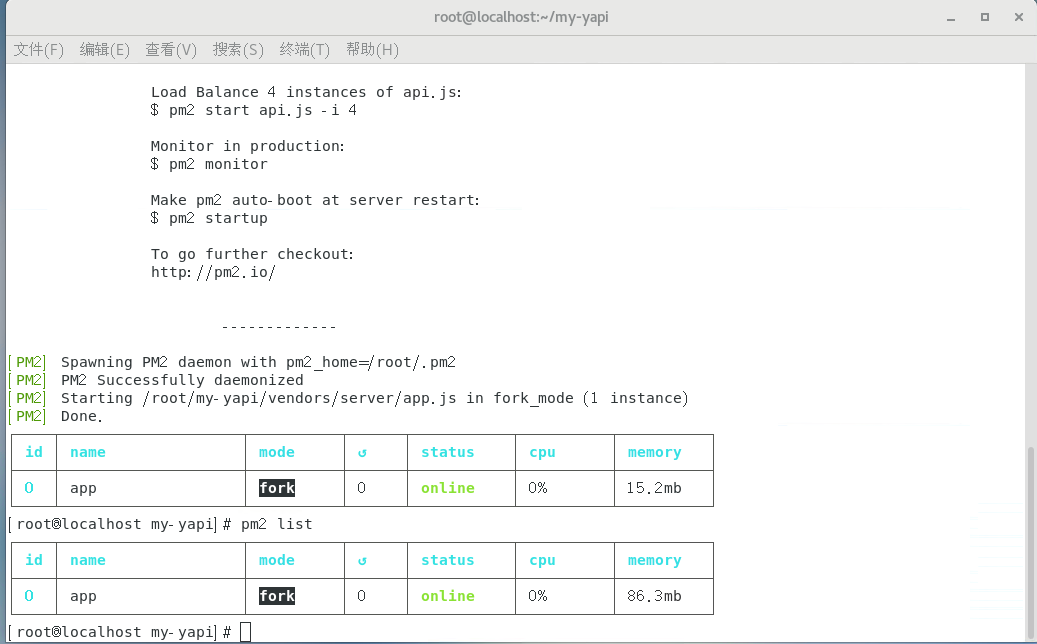Click the http://pm2.io/ URL

pyautogui.click(x=212, y=272)
